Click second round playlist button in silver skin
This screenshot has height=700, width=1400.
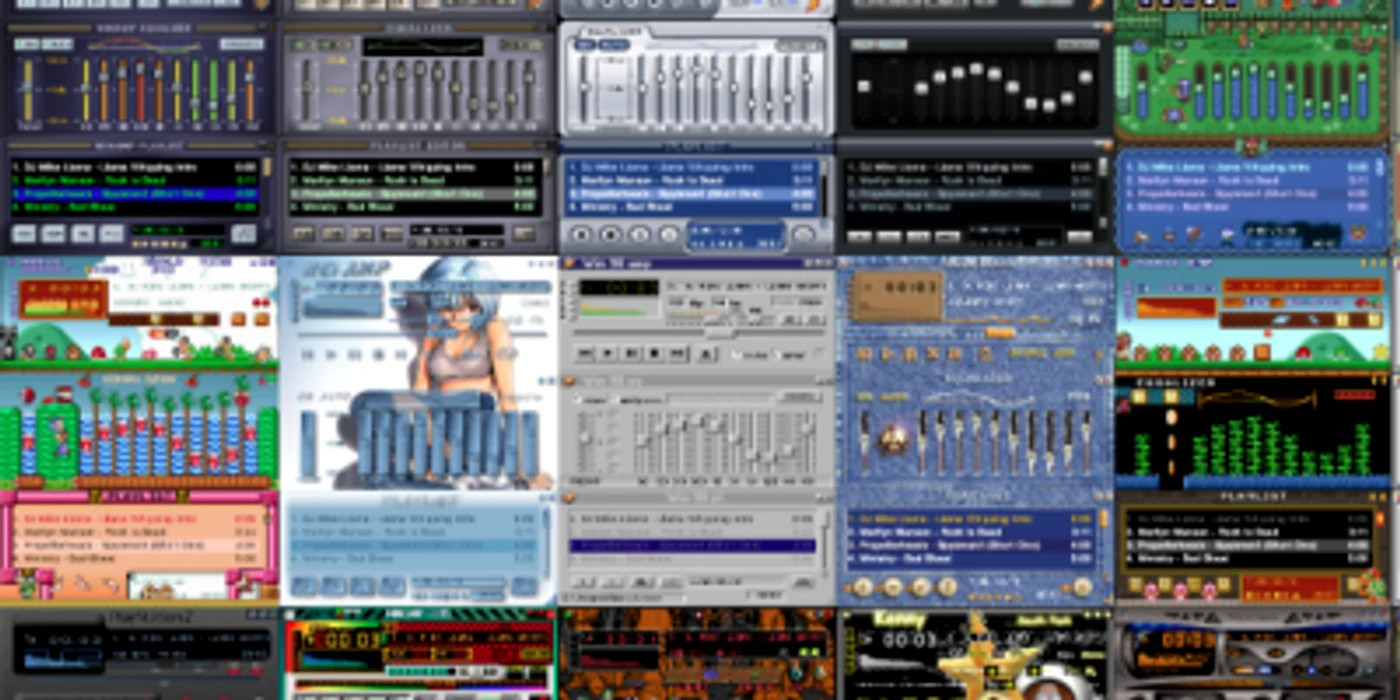point(610,235)
